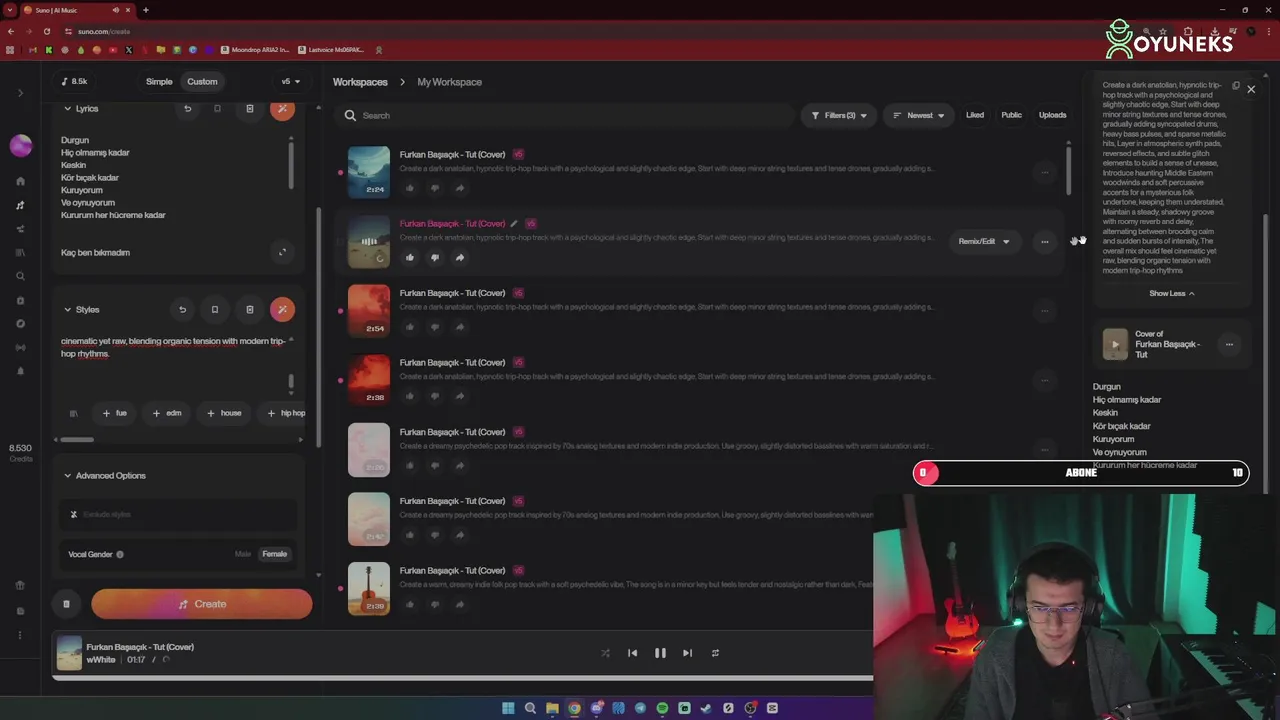The height and width of the screenshot is (720, 1280).
Task: Add the 'house' style tag
Action: click(x=224, y=413)
